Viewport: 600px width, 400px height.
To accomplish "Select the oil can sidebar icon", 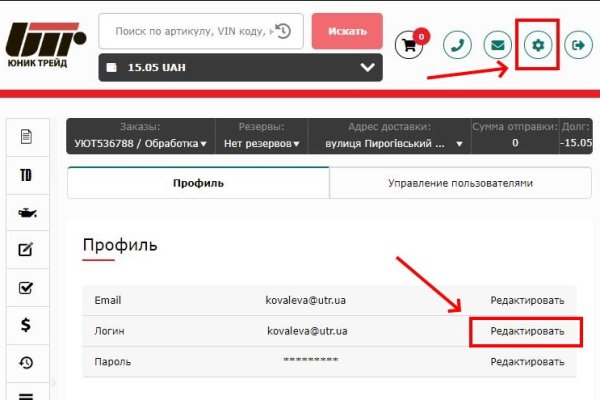I will 27,212.
